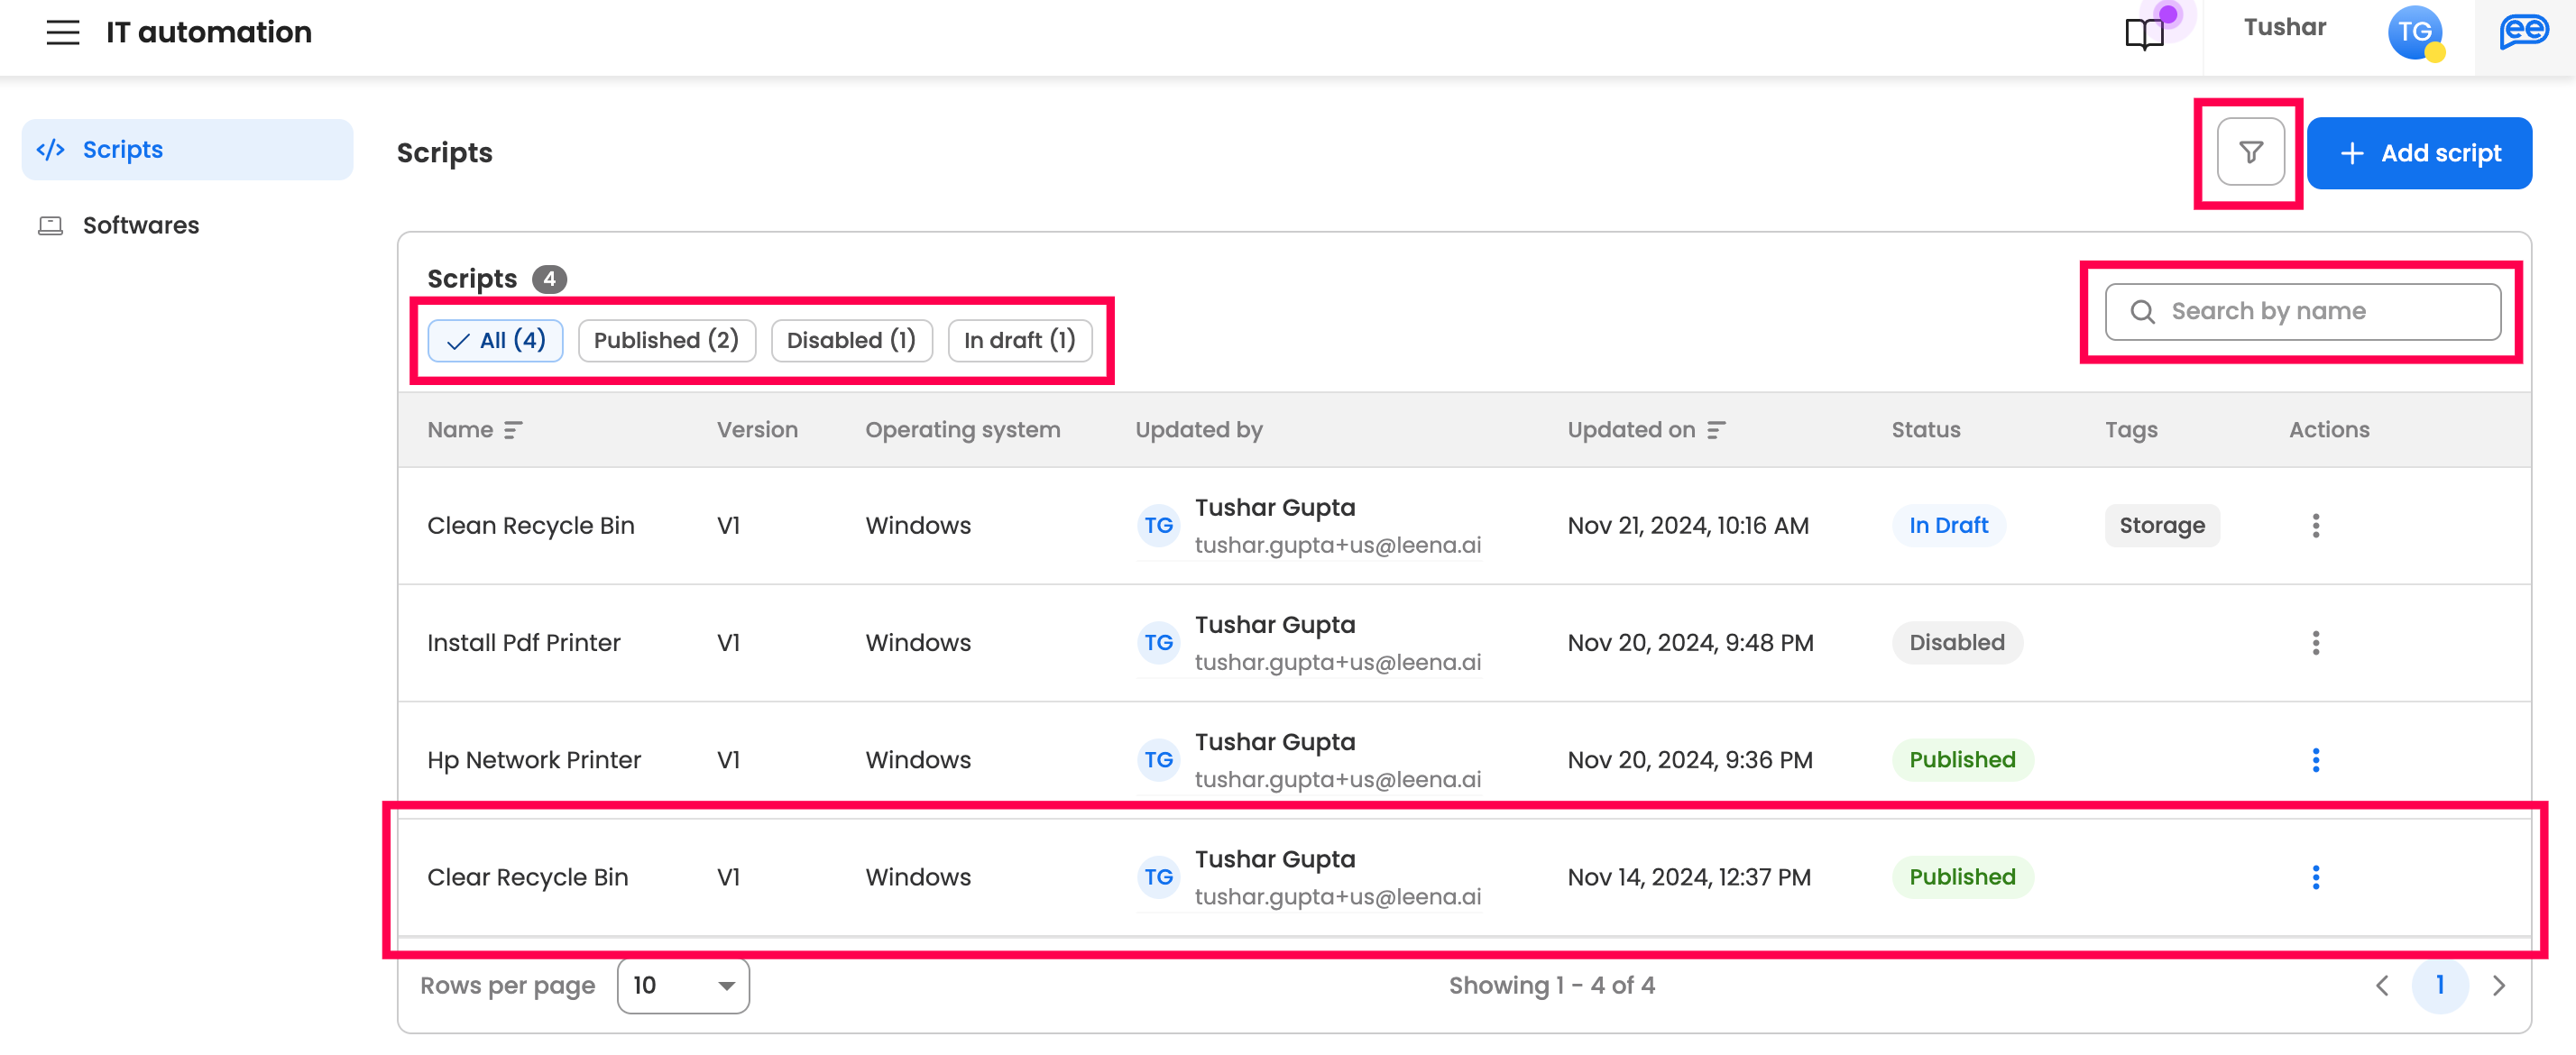Click the Add script button
This screenshot has height=1055, width=2576.
click(2419, 153)
